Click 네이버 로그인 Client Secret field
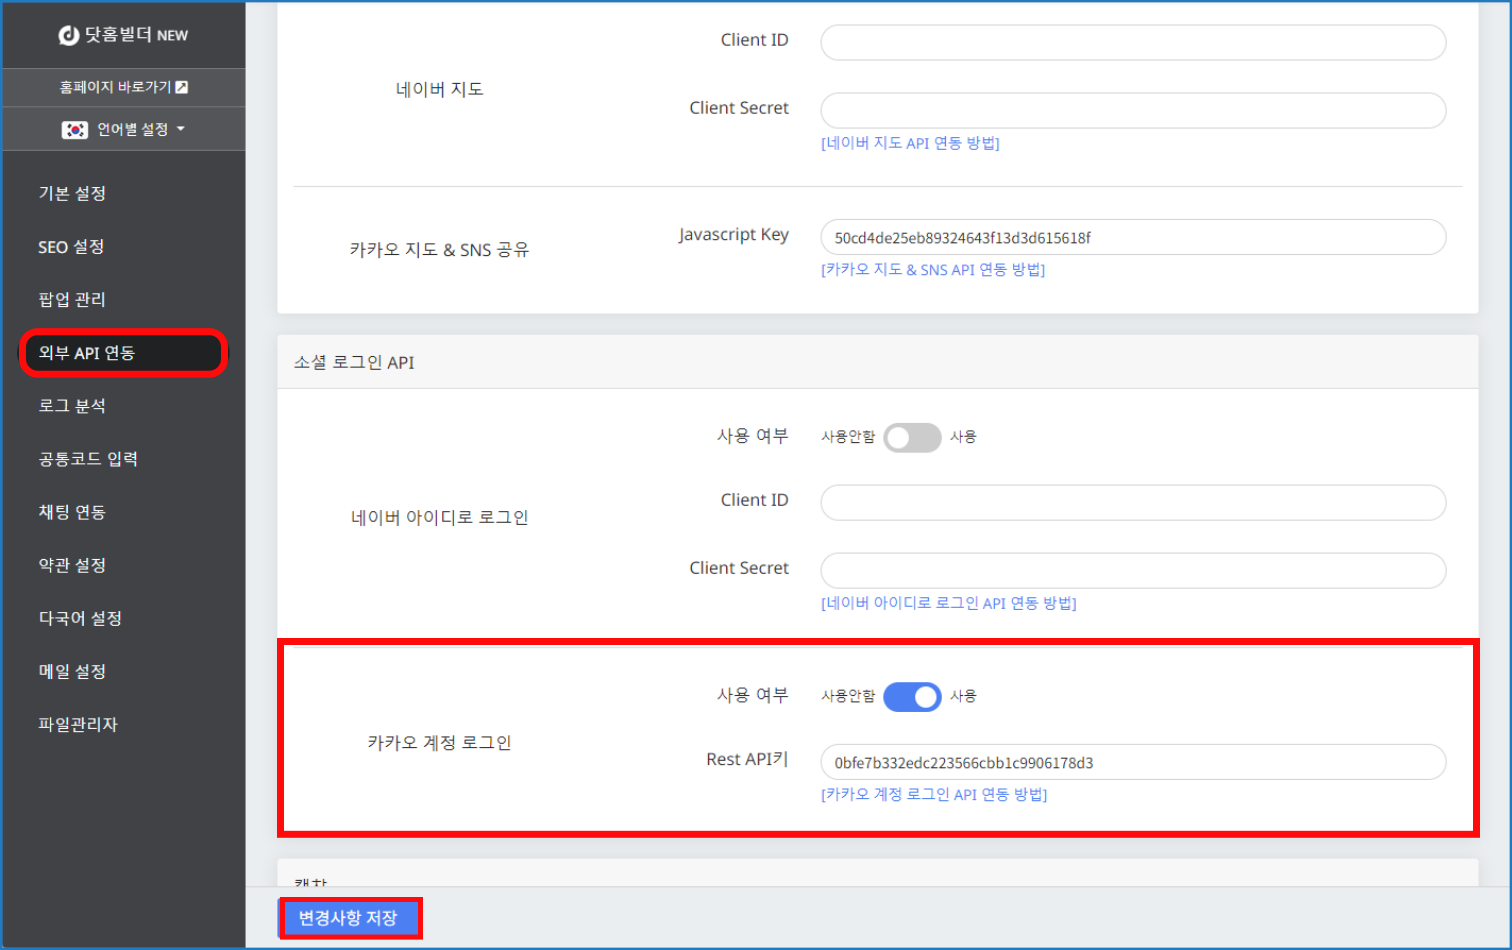Image resolution: width=1512 pixels, height=950 pixels. click(x=1132, y=570)
